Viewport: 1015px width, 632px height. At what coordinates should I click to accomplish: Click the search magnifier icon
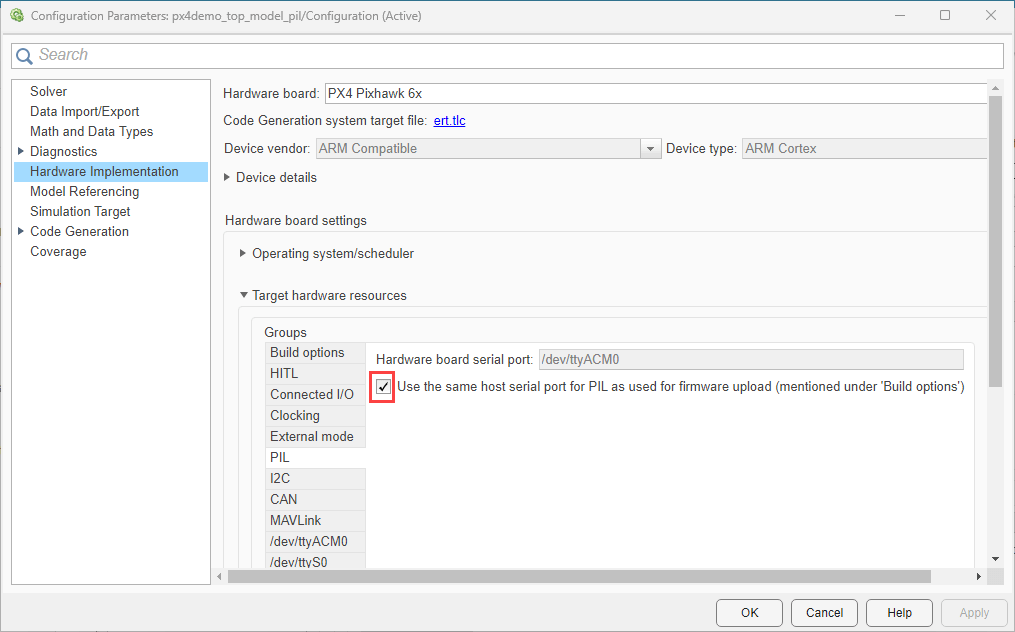click(24, 56)
